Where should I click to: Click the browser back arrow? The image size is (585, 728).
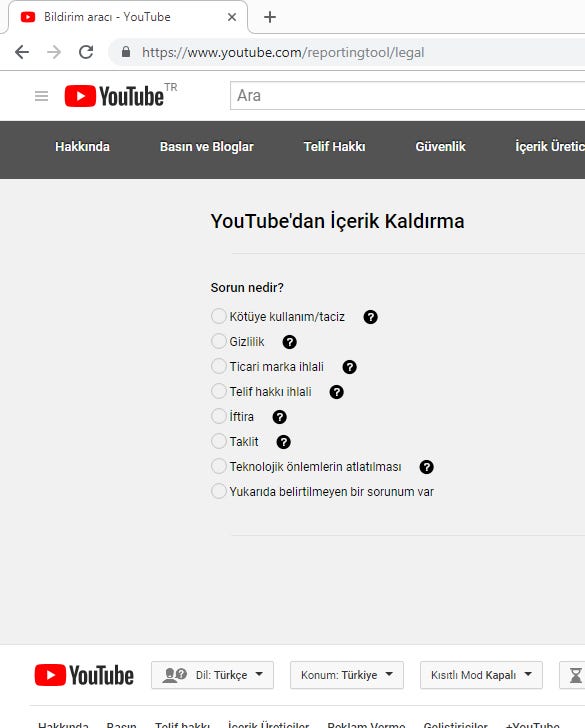tap(22, 52)
